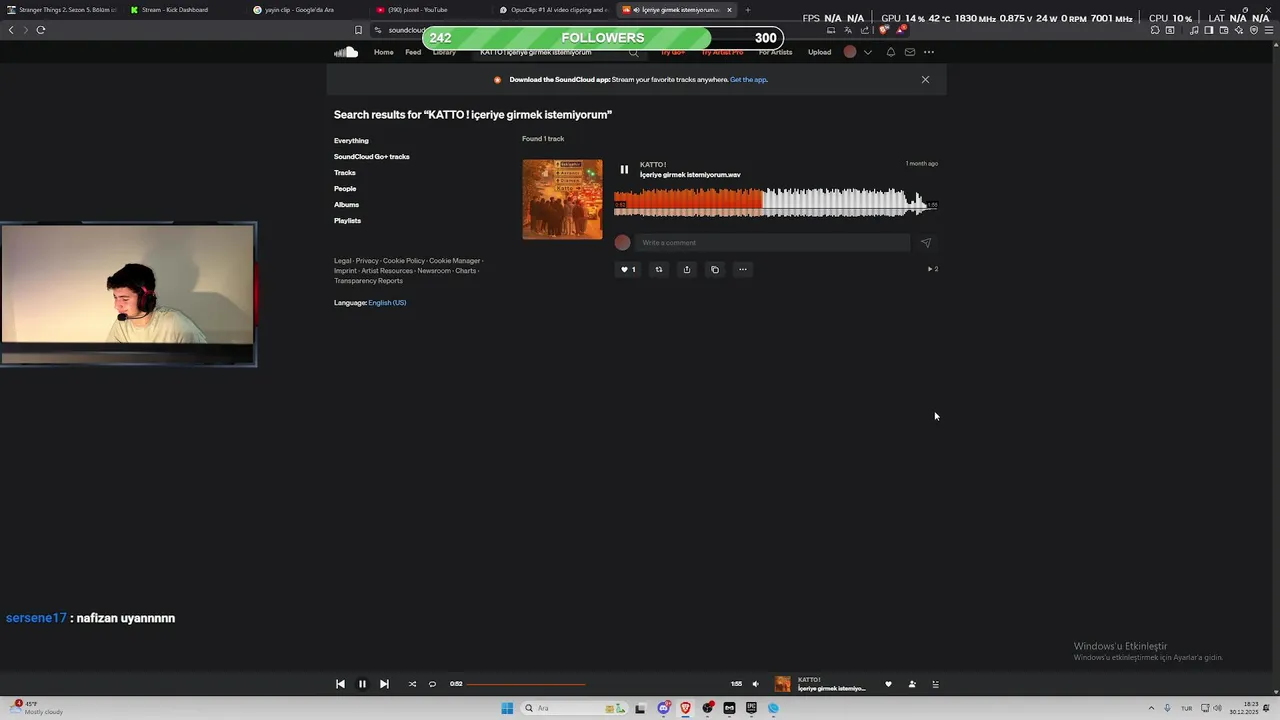Click the Upload link in header
This screenshot has height=720, width=1280.
[x=819, y=52]
